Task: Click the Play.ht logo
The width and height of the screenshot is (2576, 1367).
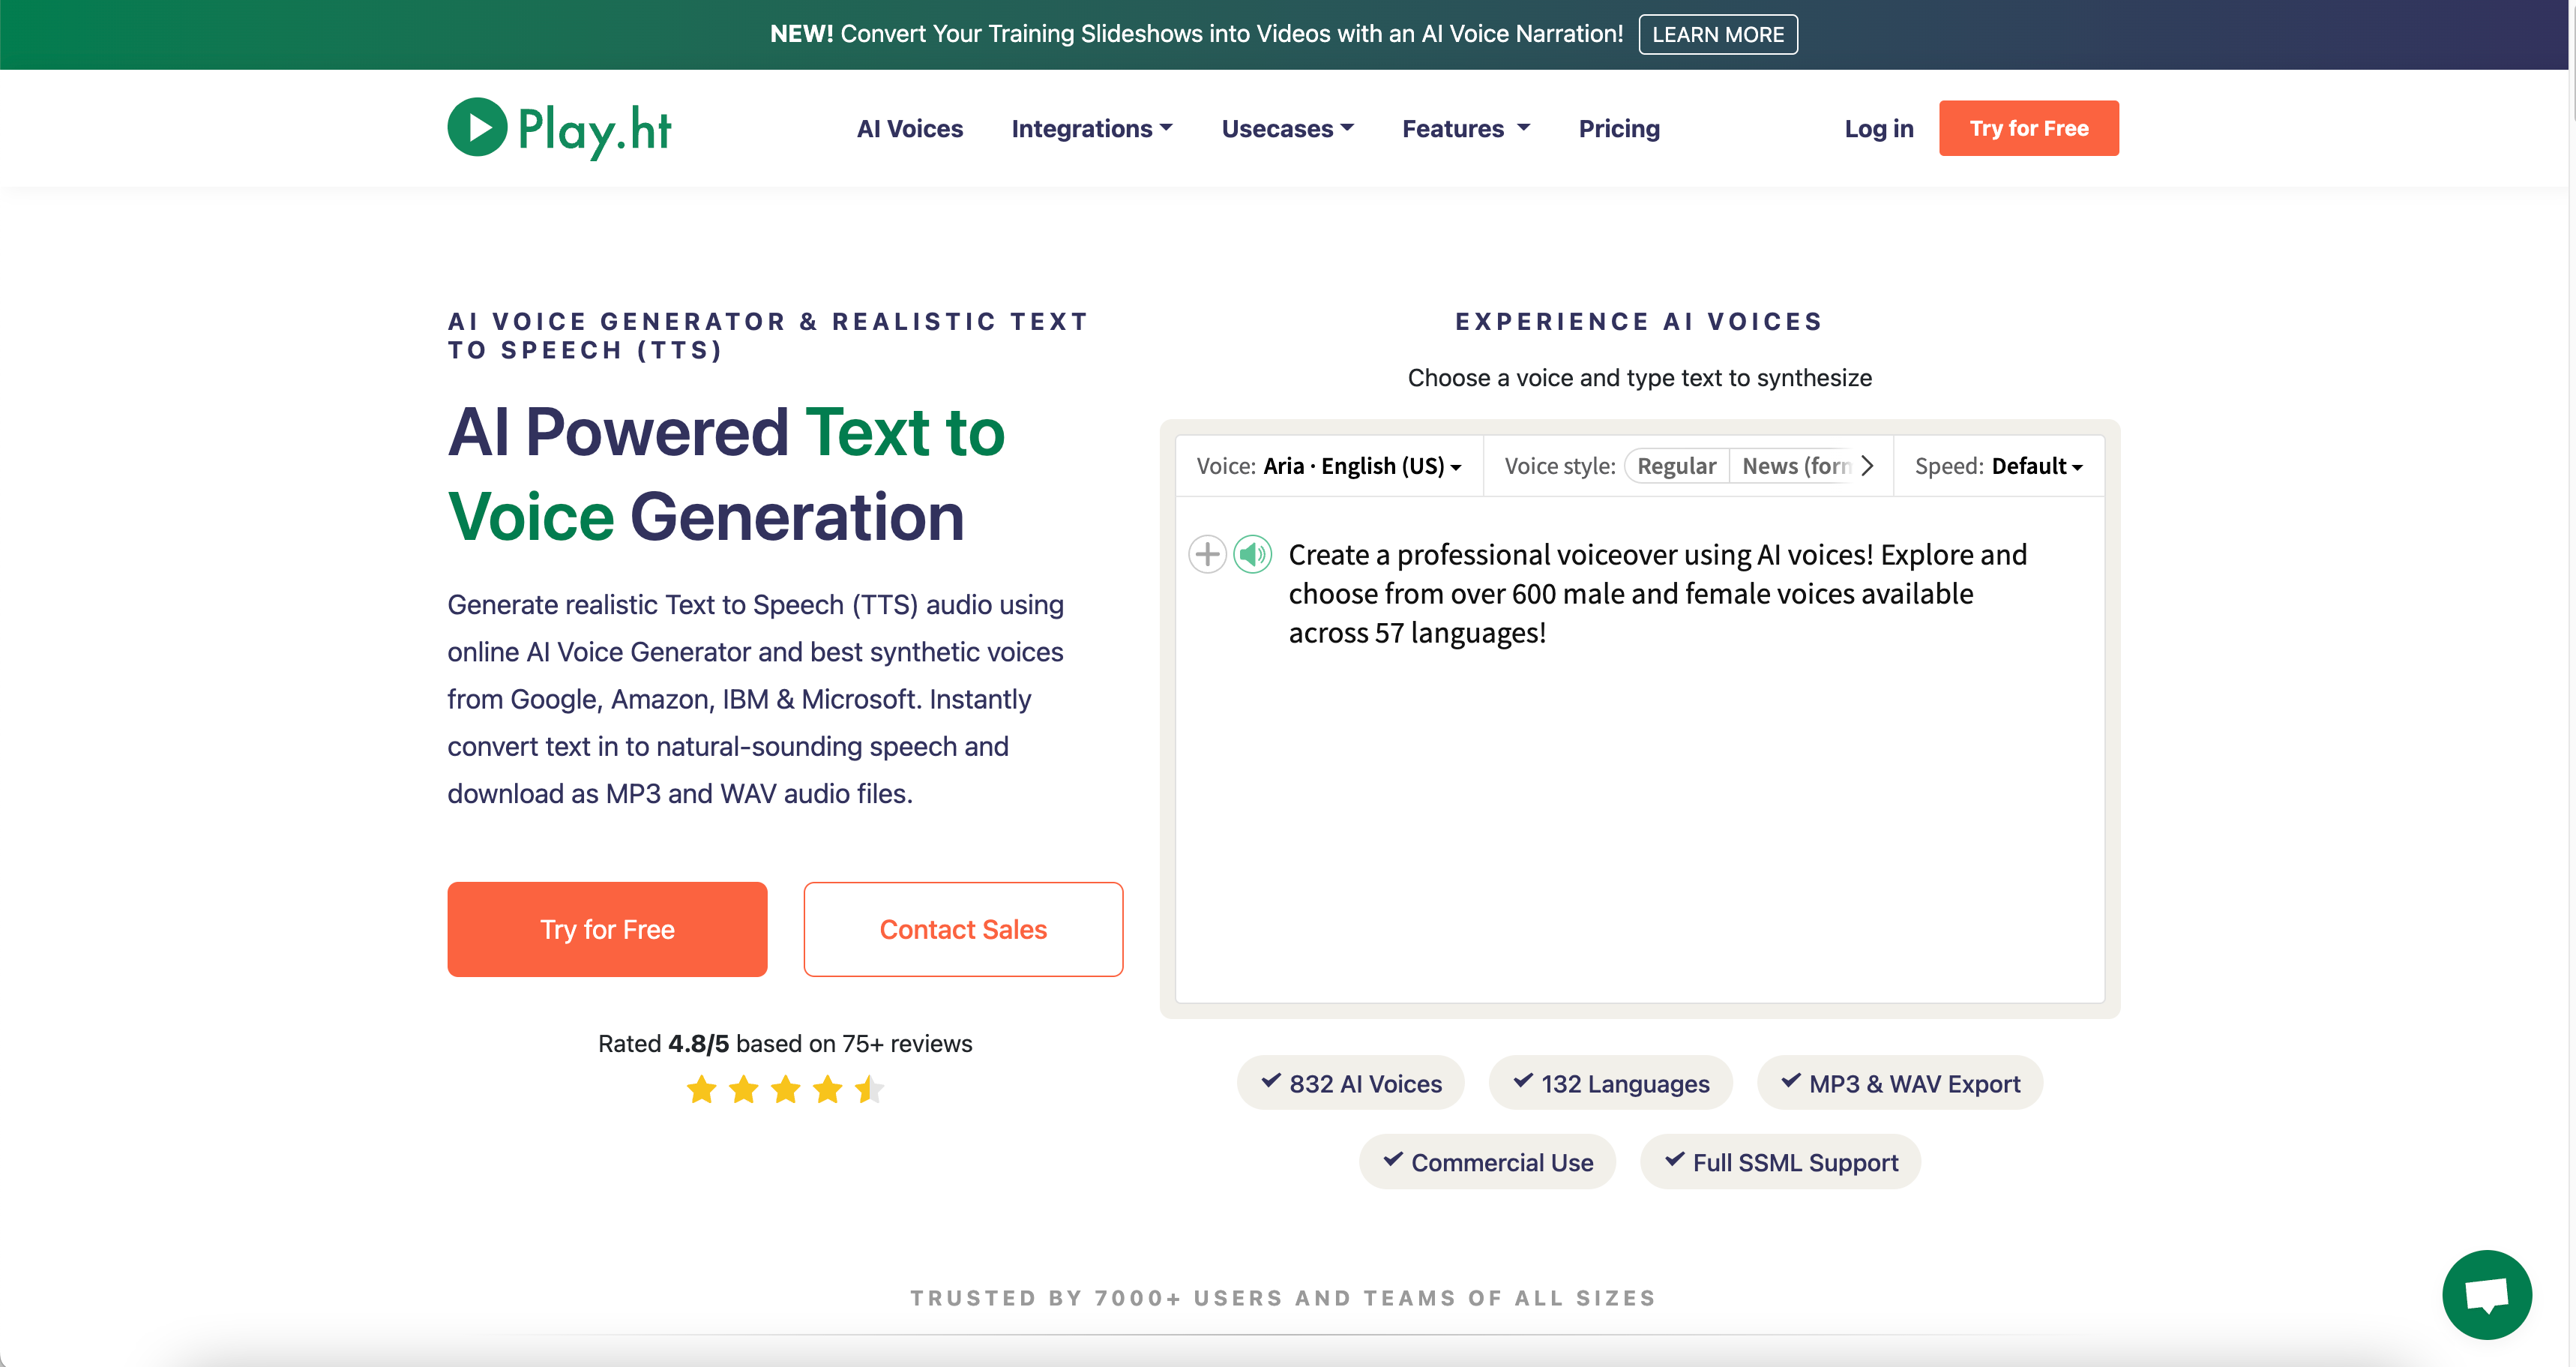Action: coord(559,128)
